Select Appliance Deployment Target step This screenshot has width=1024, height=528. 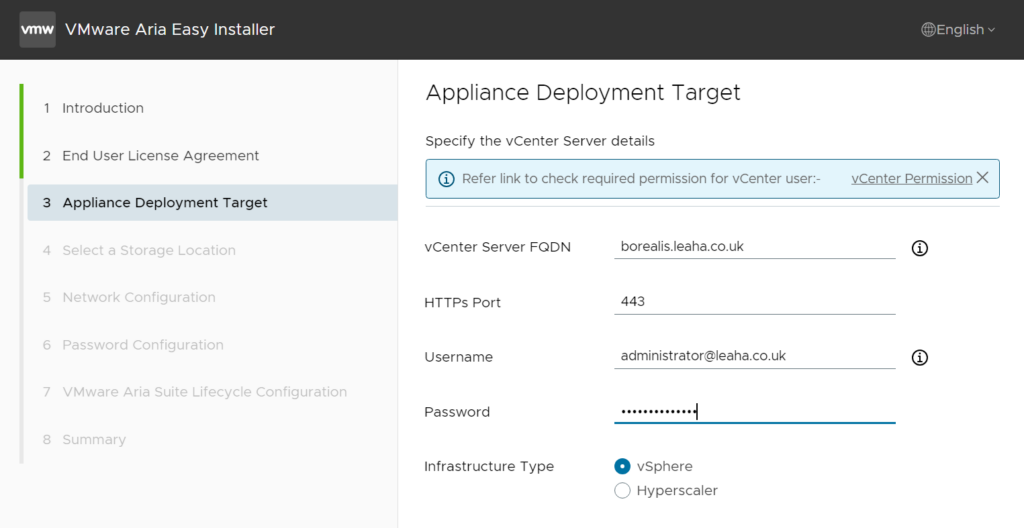tap(212, 203)
